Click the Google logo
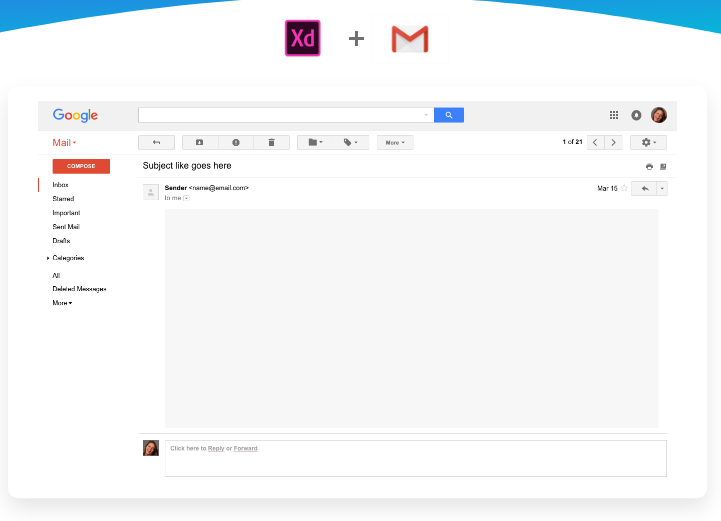 75,115
